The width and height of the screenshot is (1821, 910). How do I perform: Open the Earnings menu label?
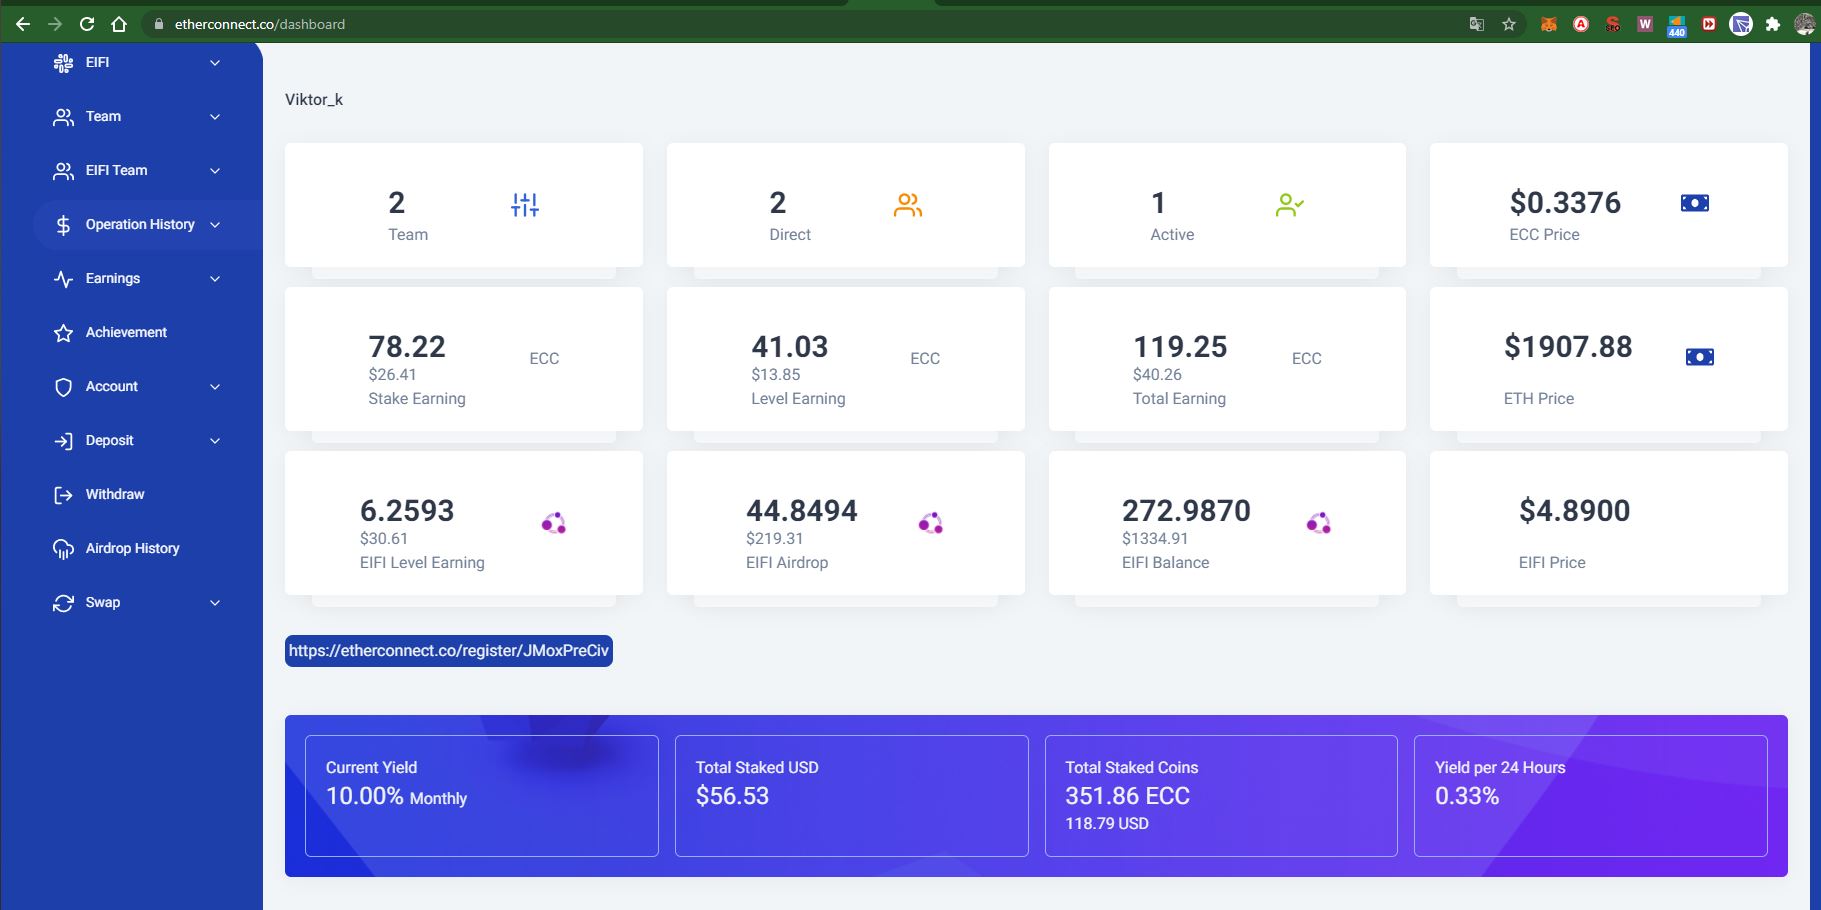113,278
